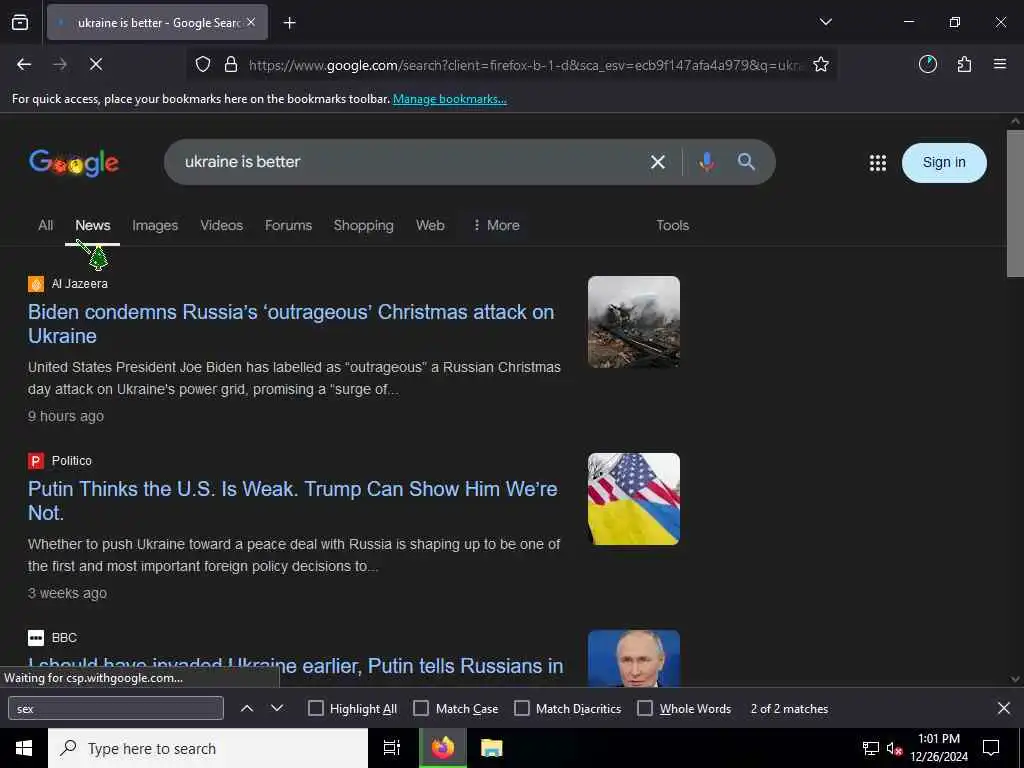The height and width of the screenshot is (768, 1024).
Task: Switch to the Shopping tab
Action: click(x=364, y=225)
